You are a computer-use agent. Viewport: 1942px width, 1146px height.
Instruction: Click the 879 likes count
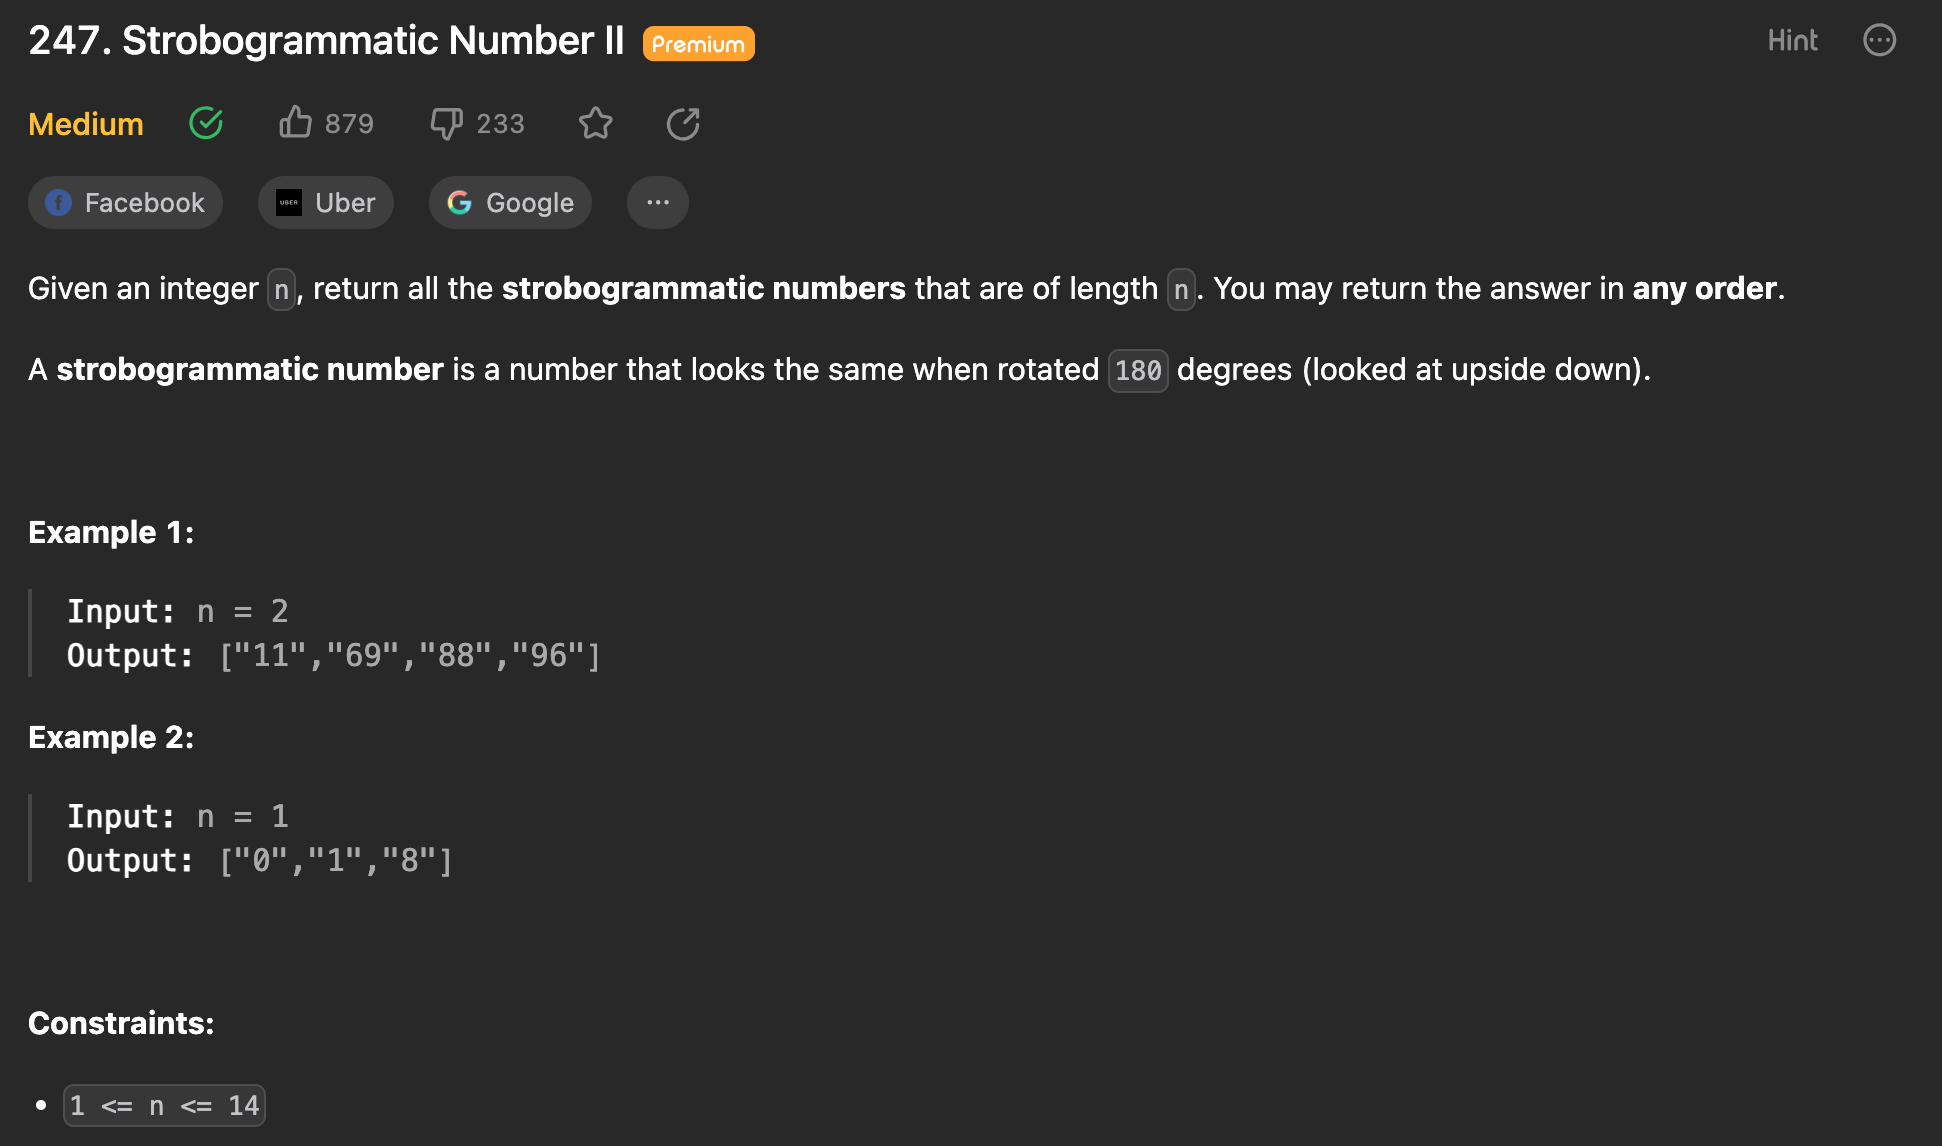349,124
